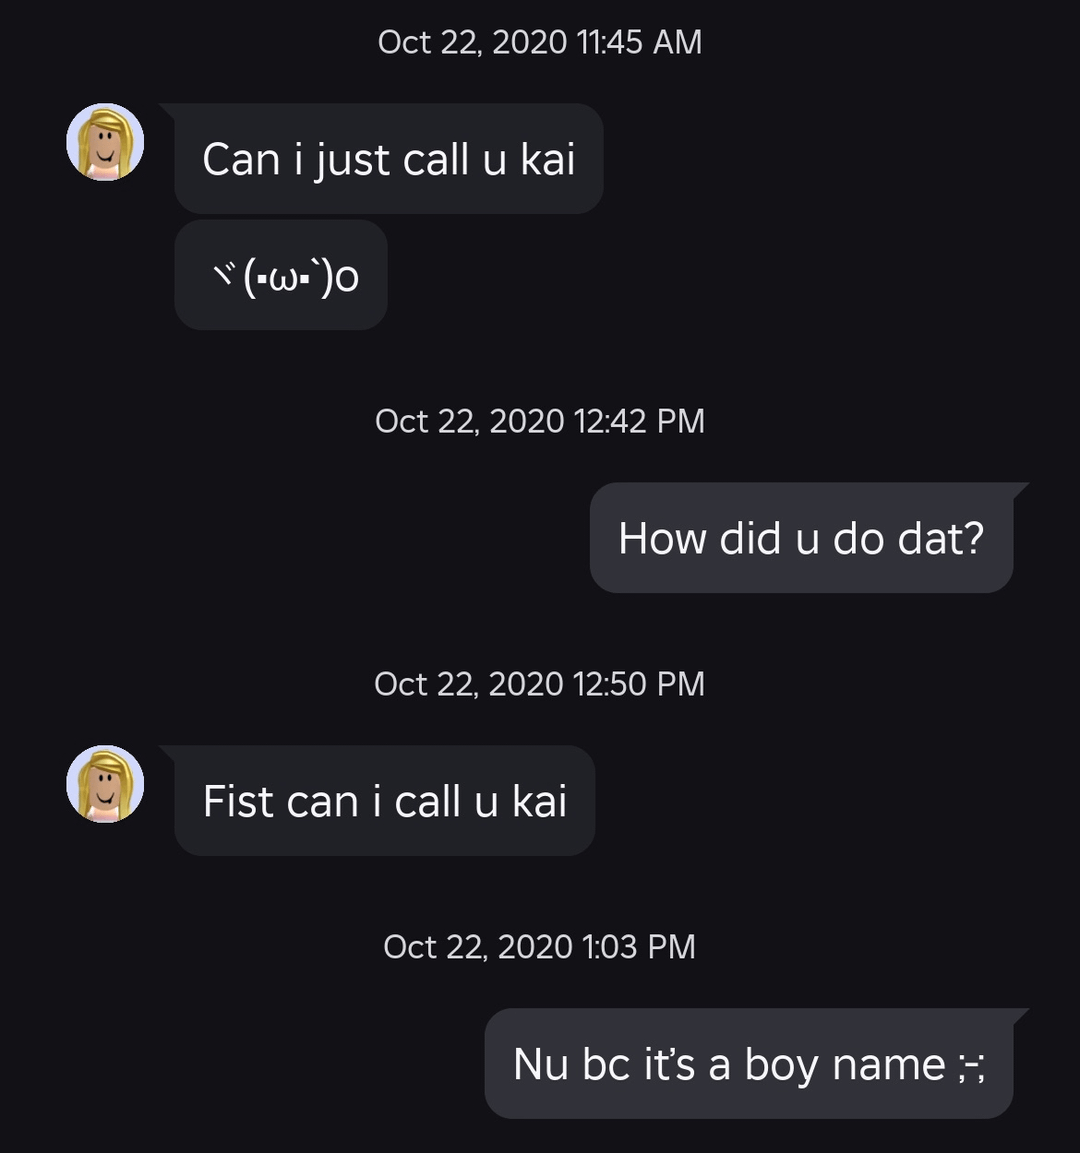The height and width of the screenshot is (1153, 1080).
Task: Select the 1:03 PM timestamp
Action: coord(540,947)
